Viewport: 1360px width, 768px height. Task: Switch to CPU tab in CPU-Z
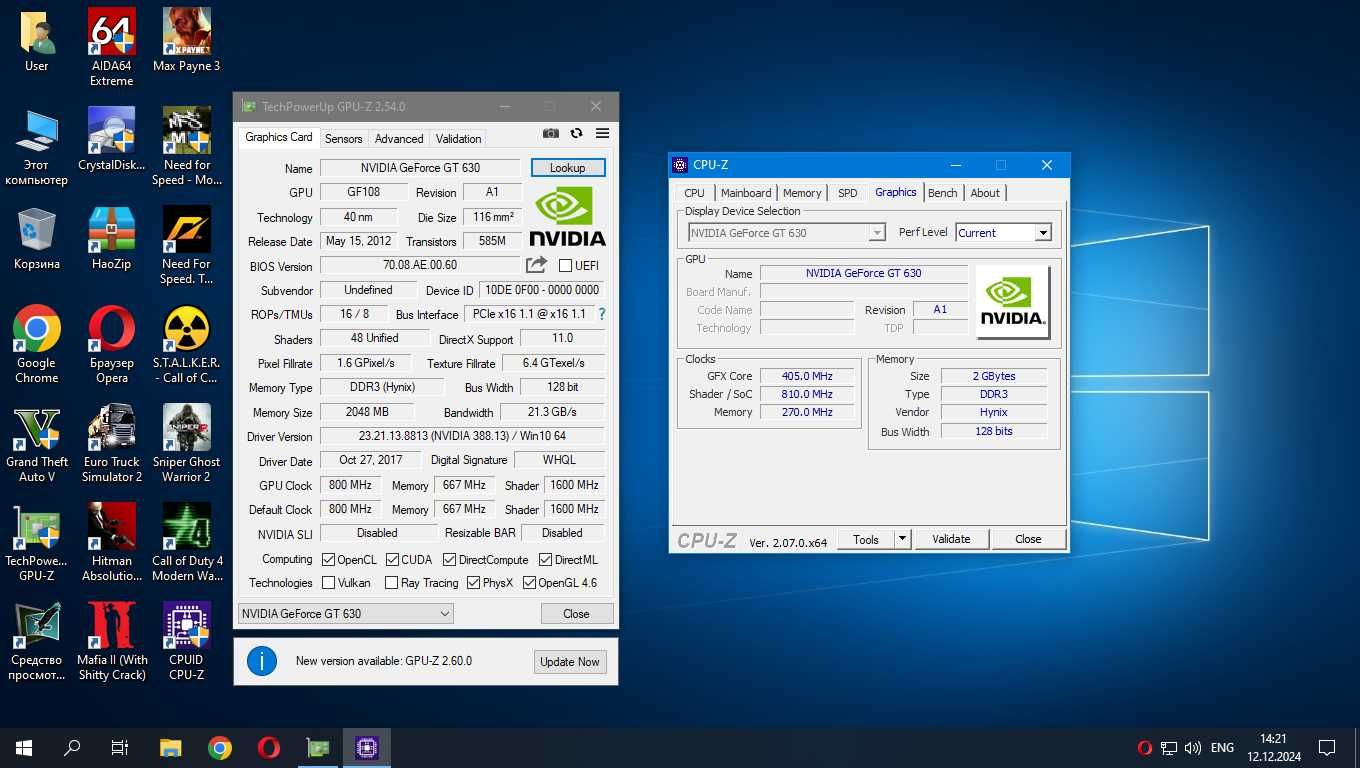694,193
